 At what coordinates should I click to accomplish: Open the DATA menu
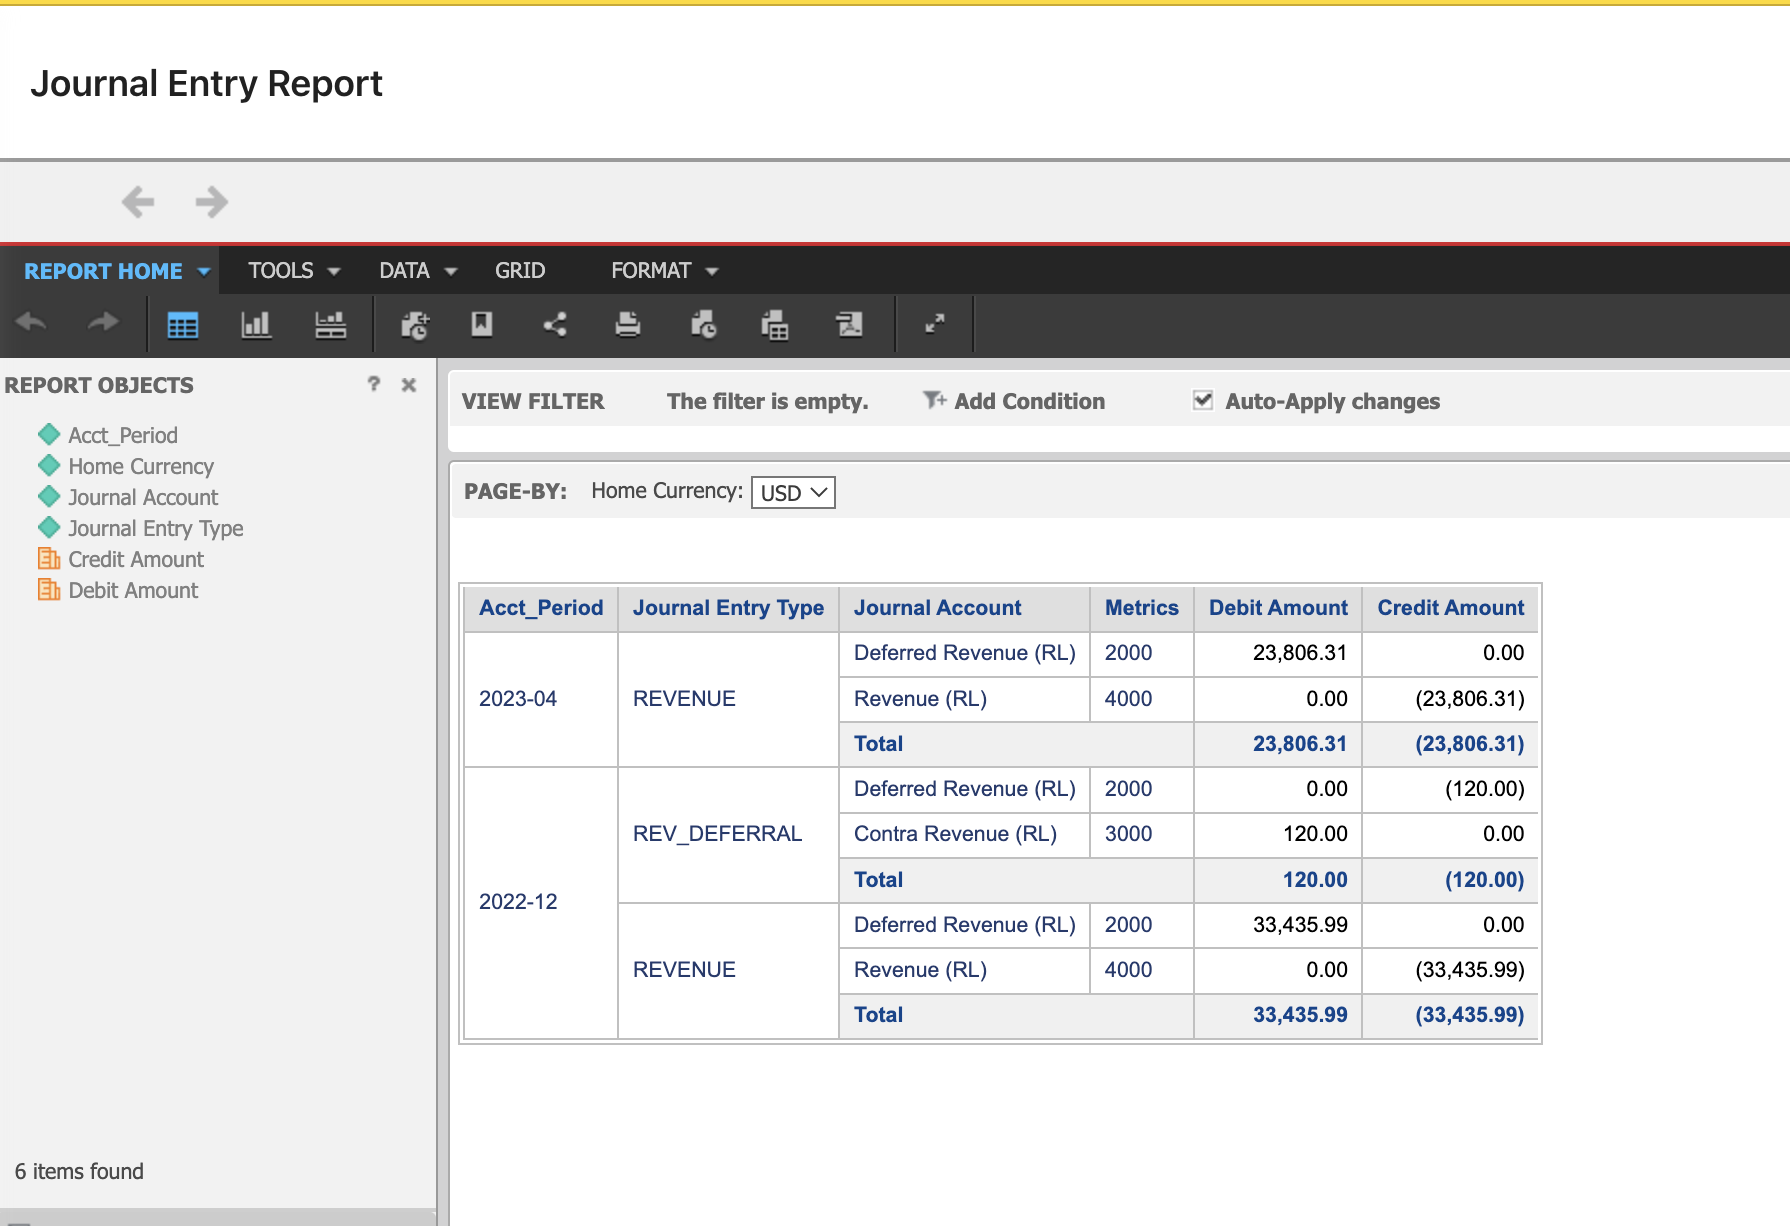click(x=418, y=271)
